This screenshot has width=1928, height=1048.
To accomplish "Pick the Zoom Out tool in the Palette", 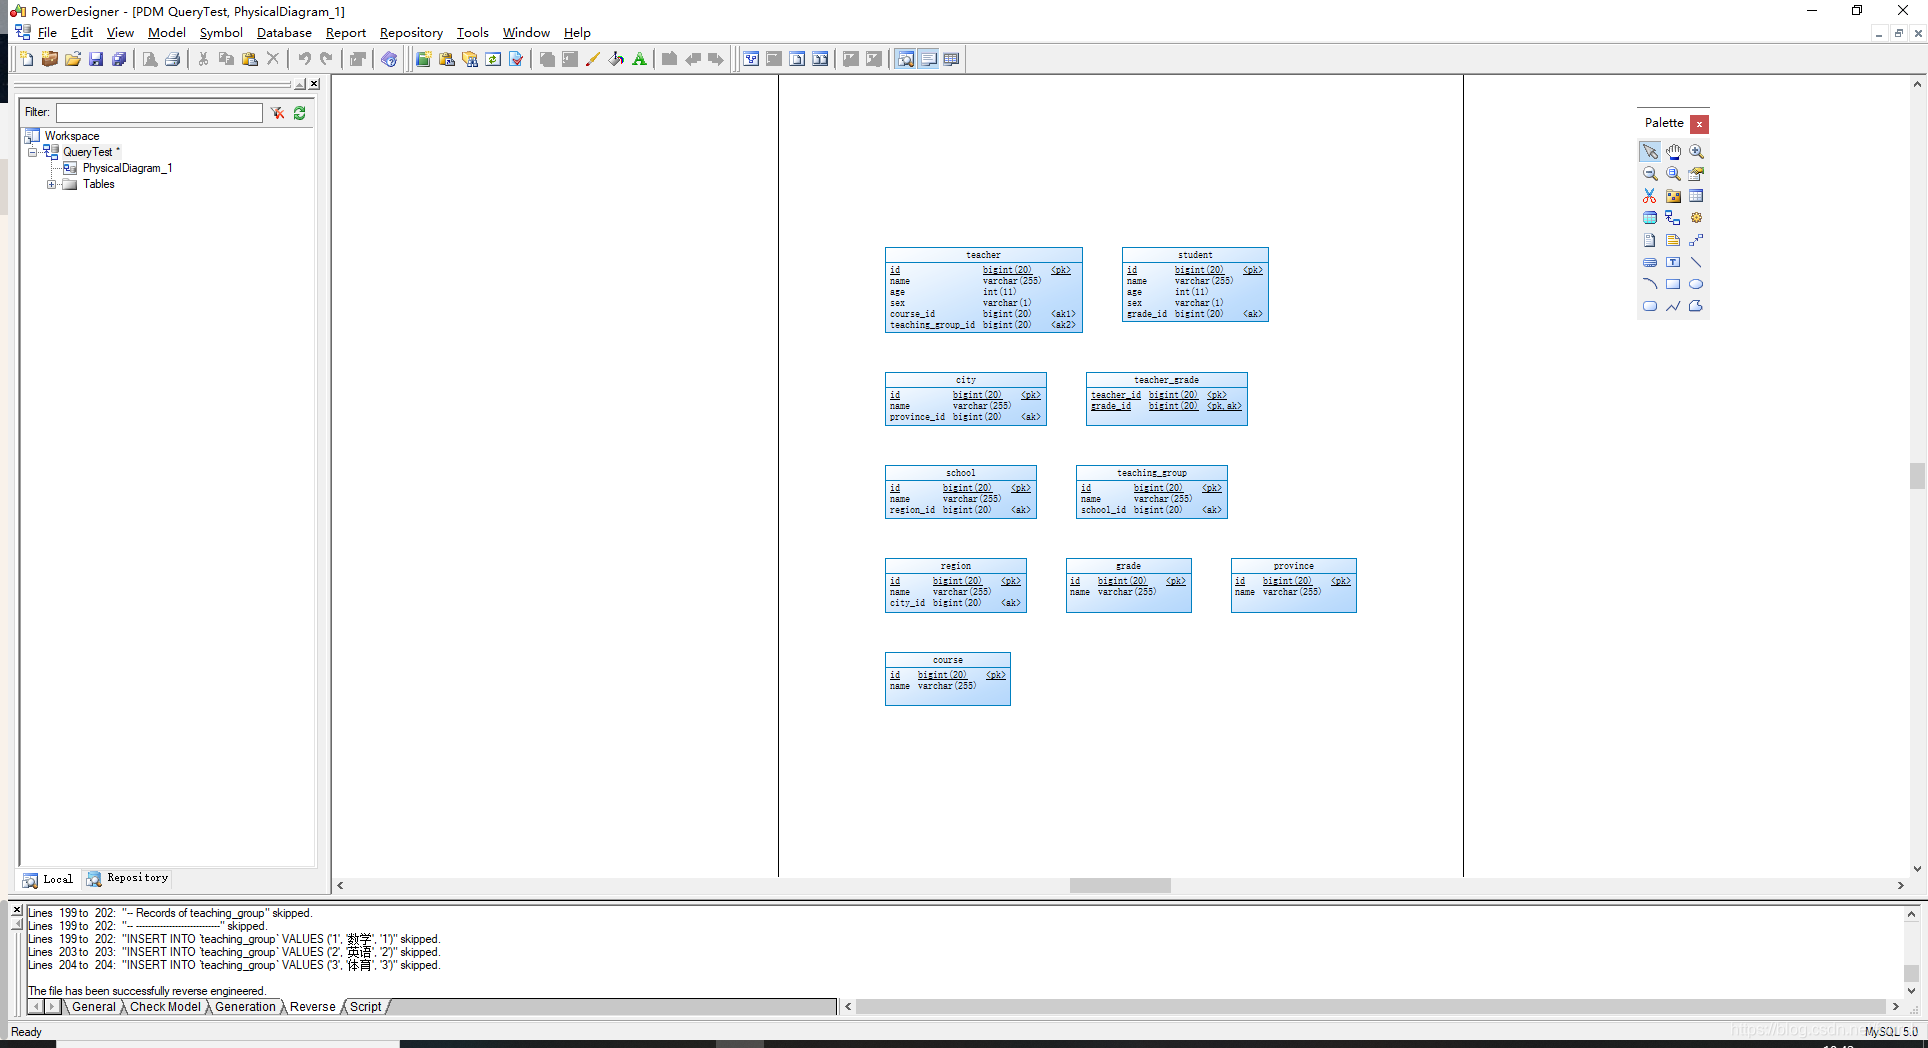I will click(1650, 174).
